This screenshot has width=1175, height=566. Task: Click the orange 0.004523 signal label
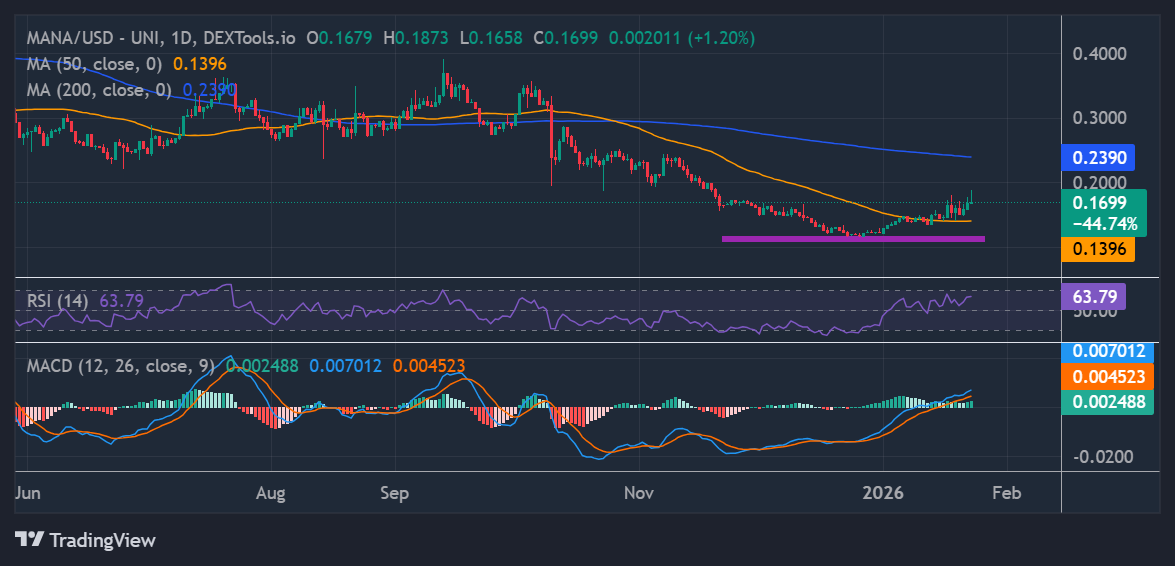tap(1106, 377)
